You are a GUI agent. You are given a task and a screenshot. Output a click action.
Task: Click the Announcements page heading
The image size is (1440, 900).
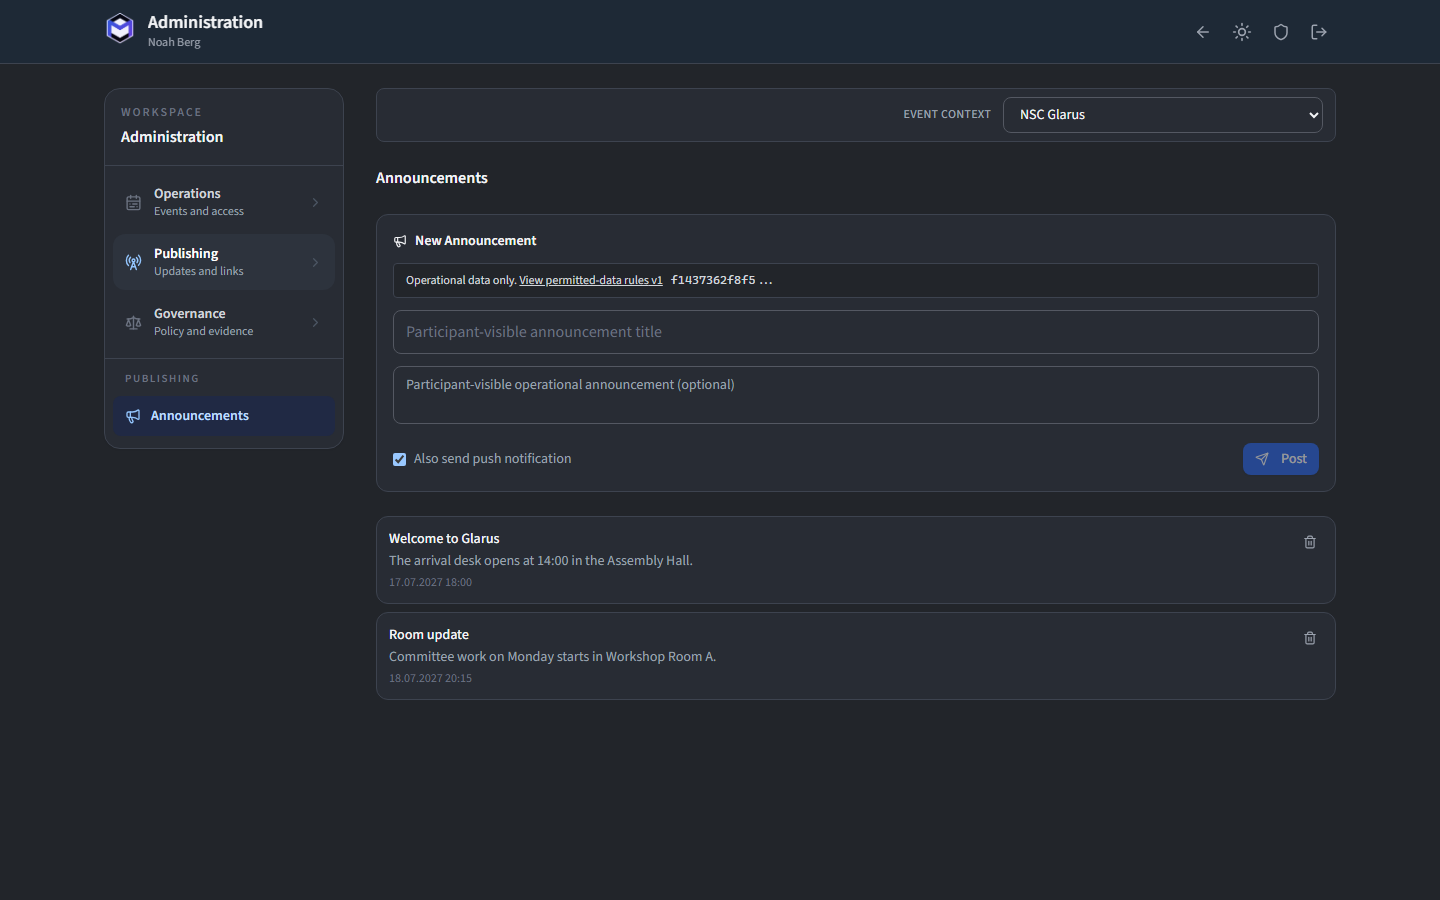click(432, 178)
